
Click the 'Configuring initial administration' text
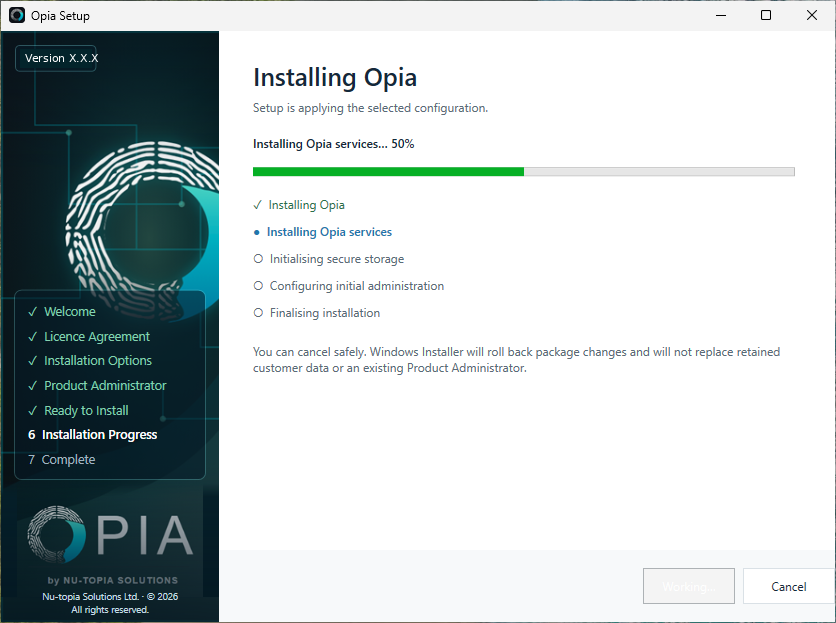[x=357, y=286]
